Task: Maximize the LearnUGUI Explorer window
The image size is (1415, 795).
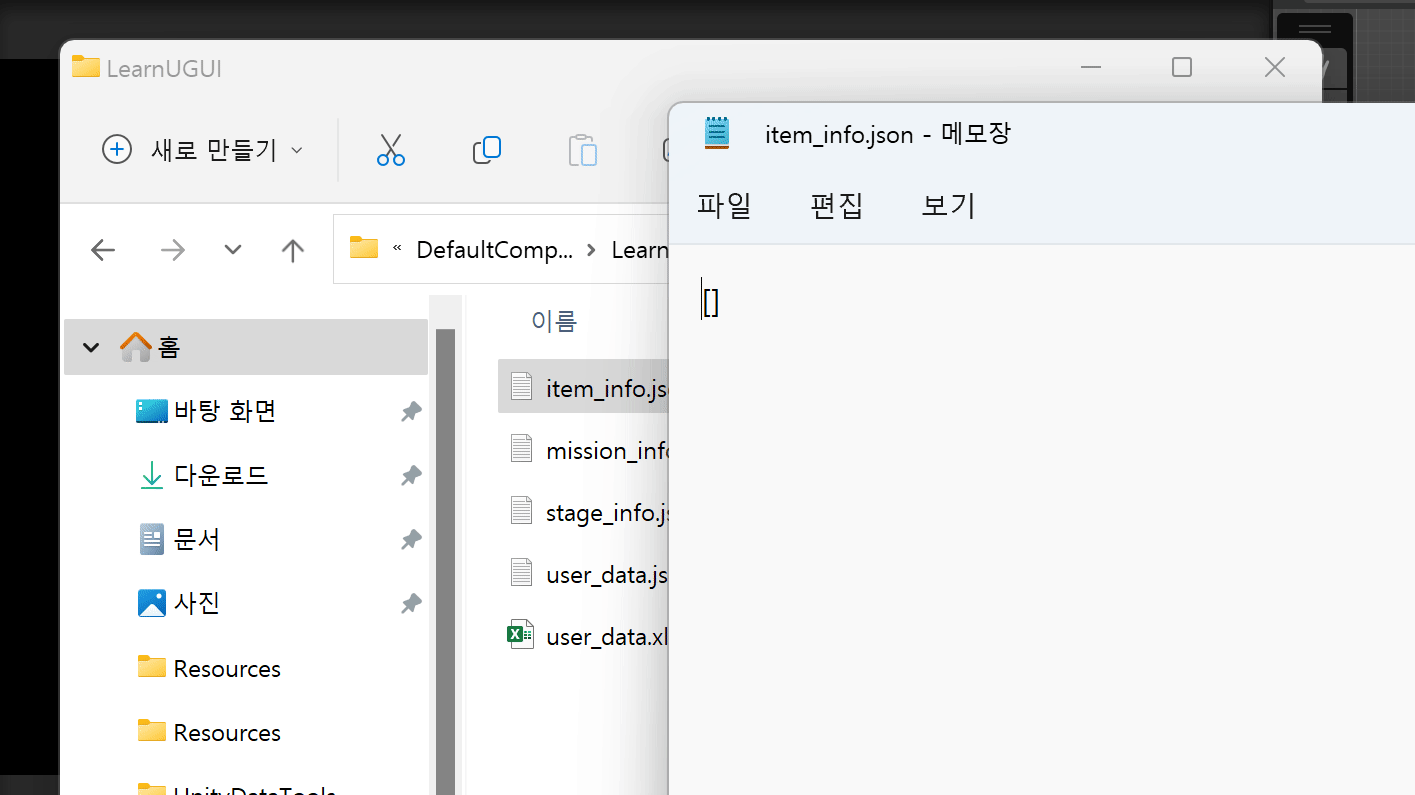Action: click(x=1182, y=67)
